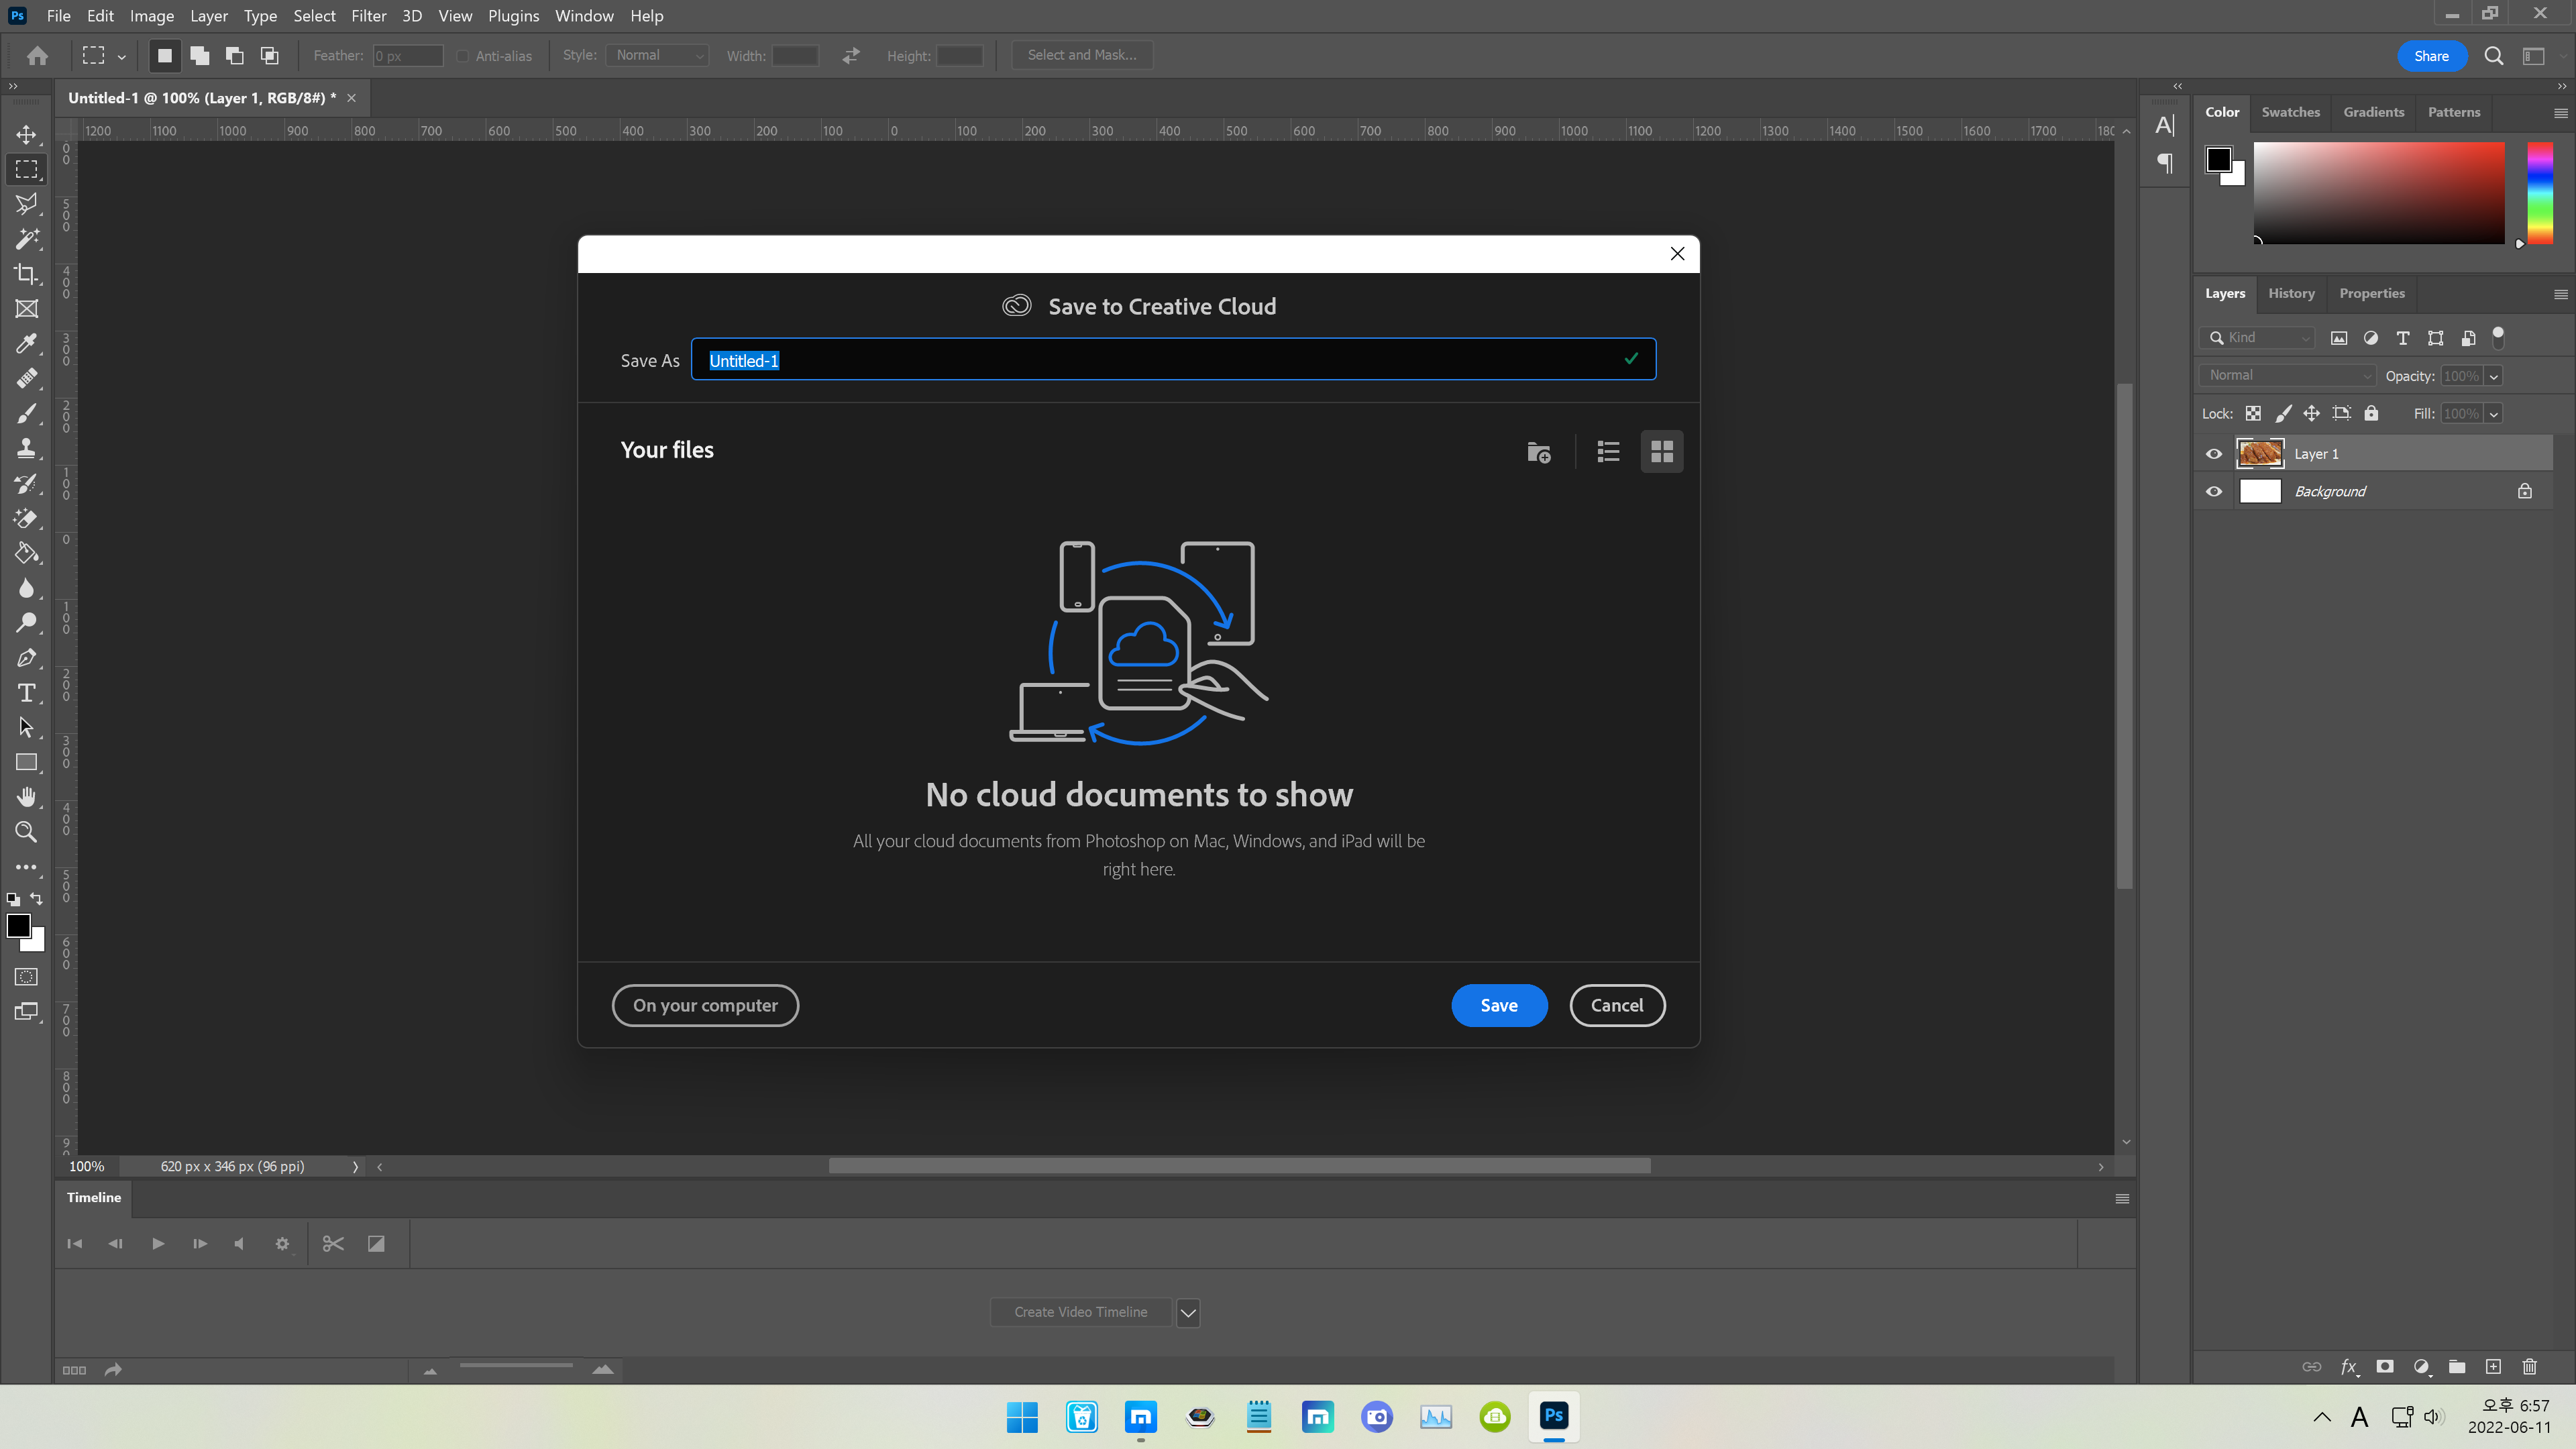
Task: Click Create Video Timeline button
Action: (1080, 1313)
